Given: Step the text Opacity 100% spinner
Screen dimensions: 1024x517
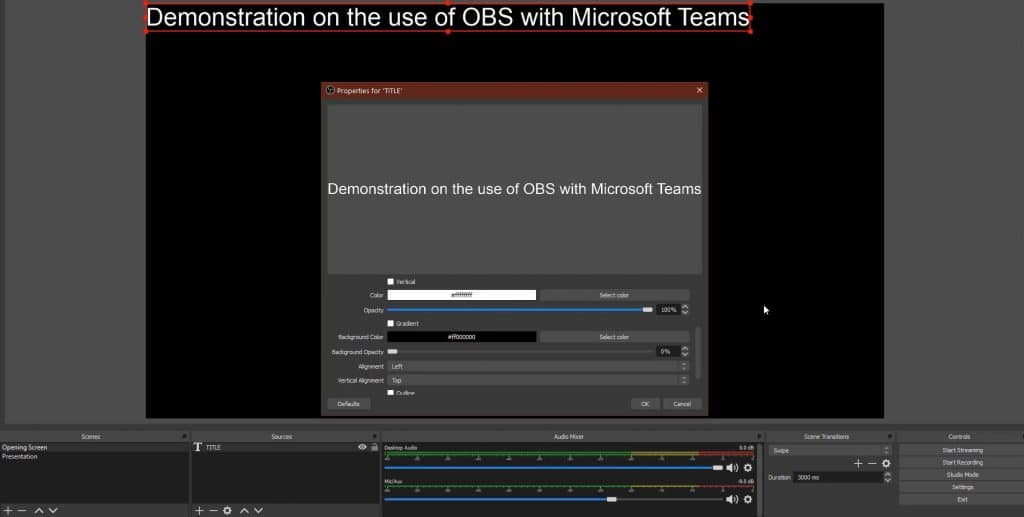Looking at the screenshot, I should 685,309.
